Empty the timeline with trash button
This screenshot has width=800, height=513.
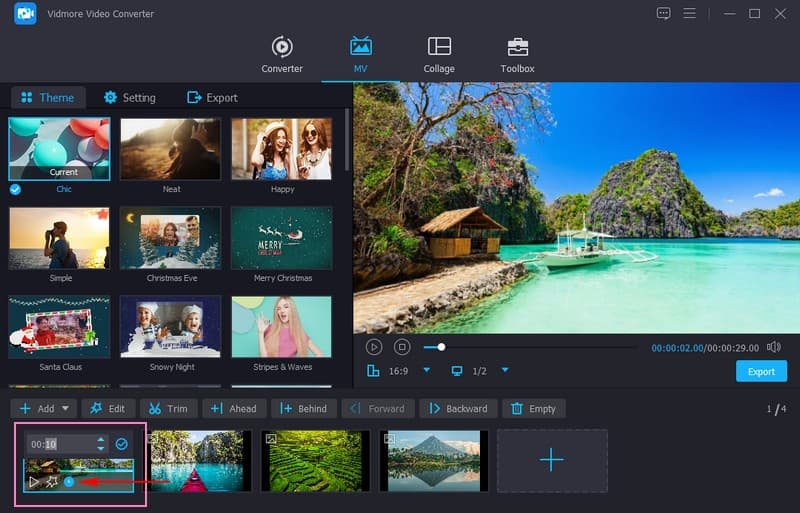[x=533, y=408]
